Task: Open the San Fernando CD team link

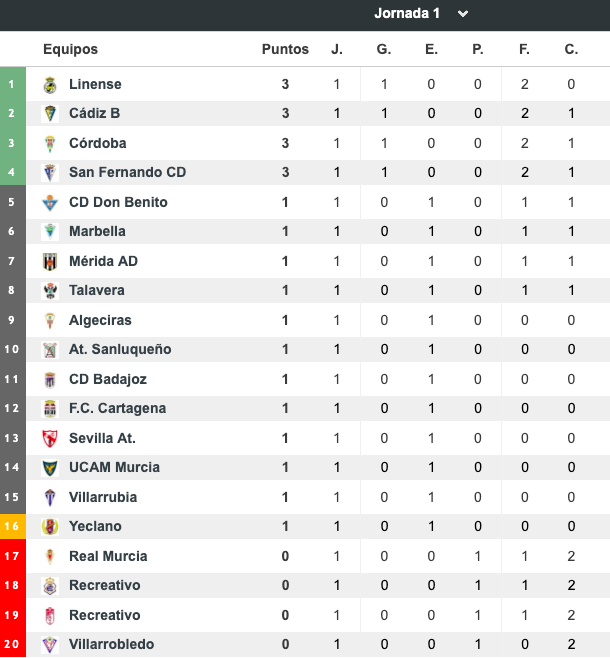Action: (x=127, y=173)
